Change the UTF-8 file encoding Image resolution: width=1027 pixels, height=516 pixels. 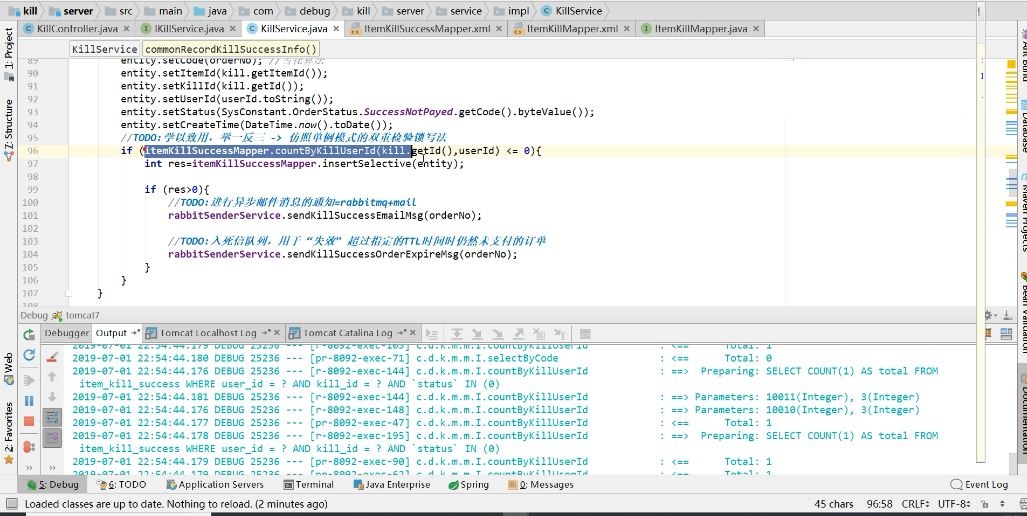[956, 504]
